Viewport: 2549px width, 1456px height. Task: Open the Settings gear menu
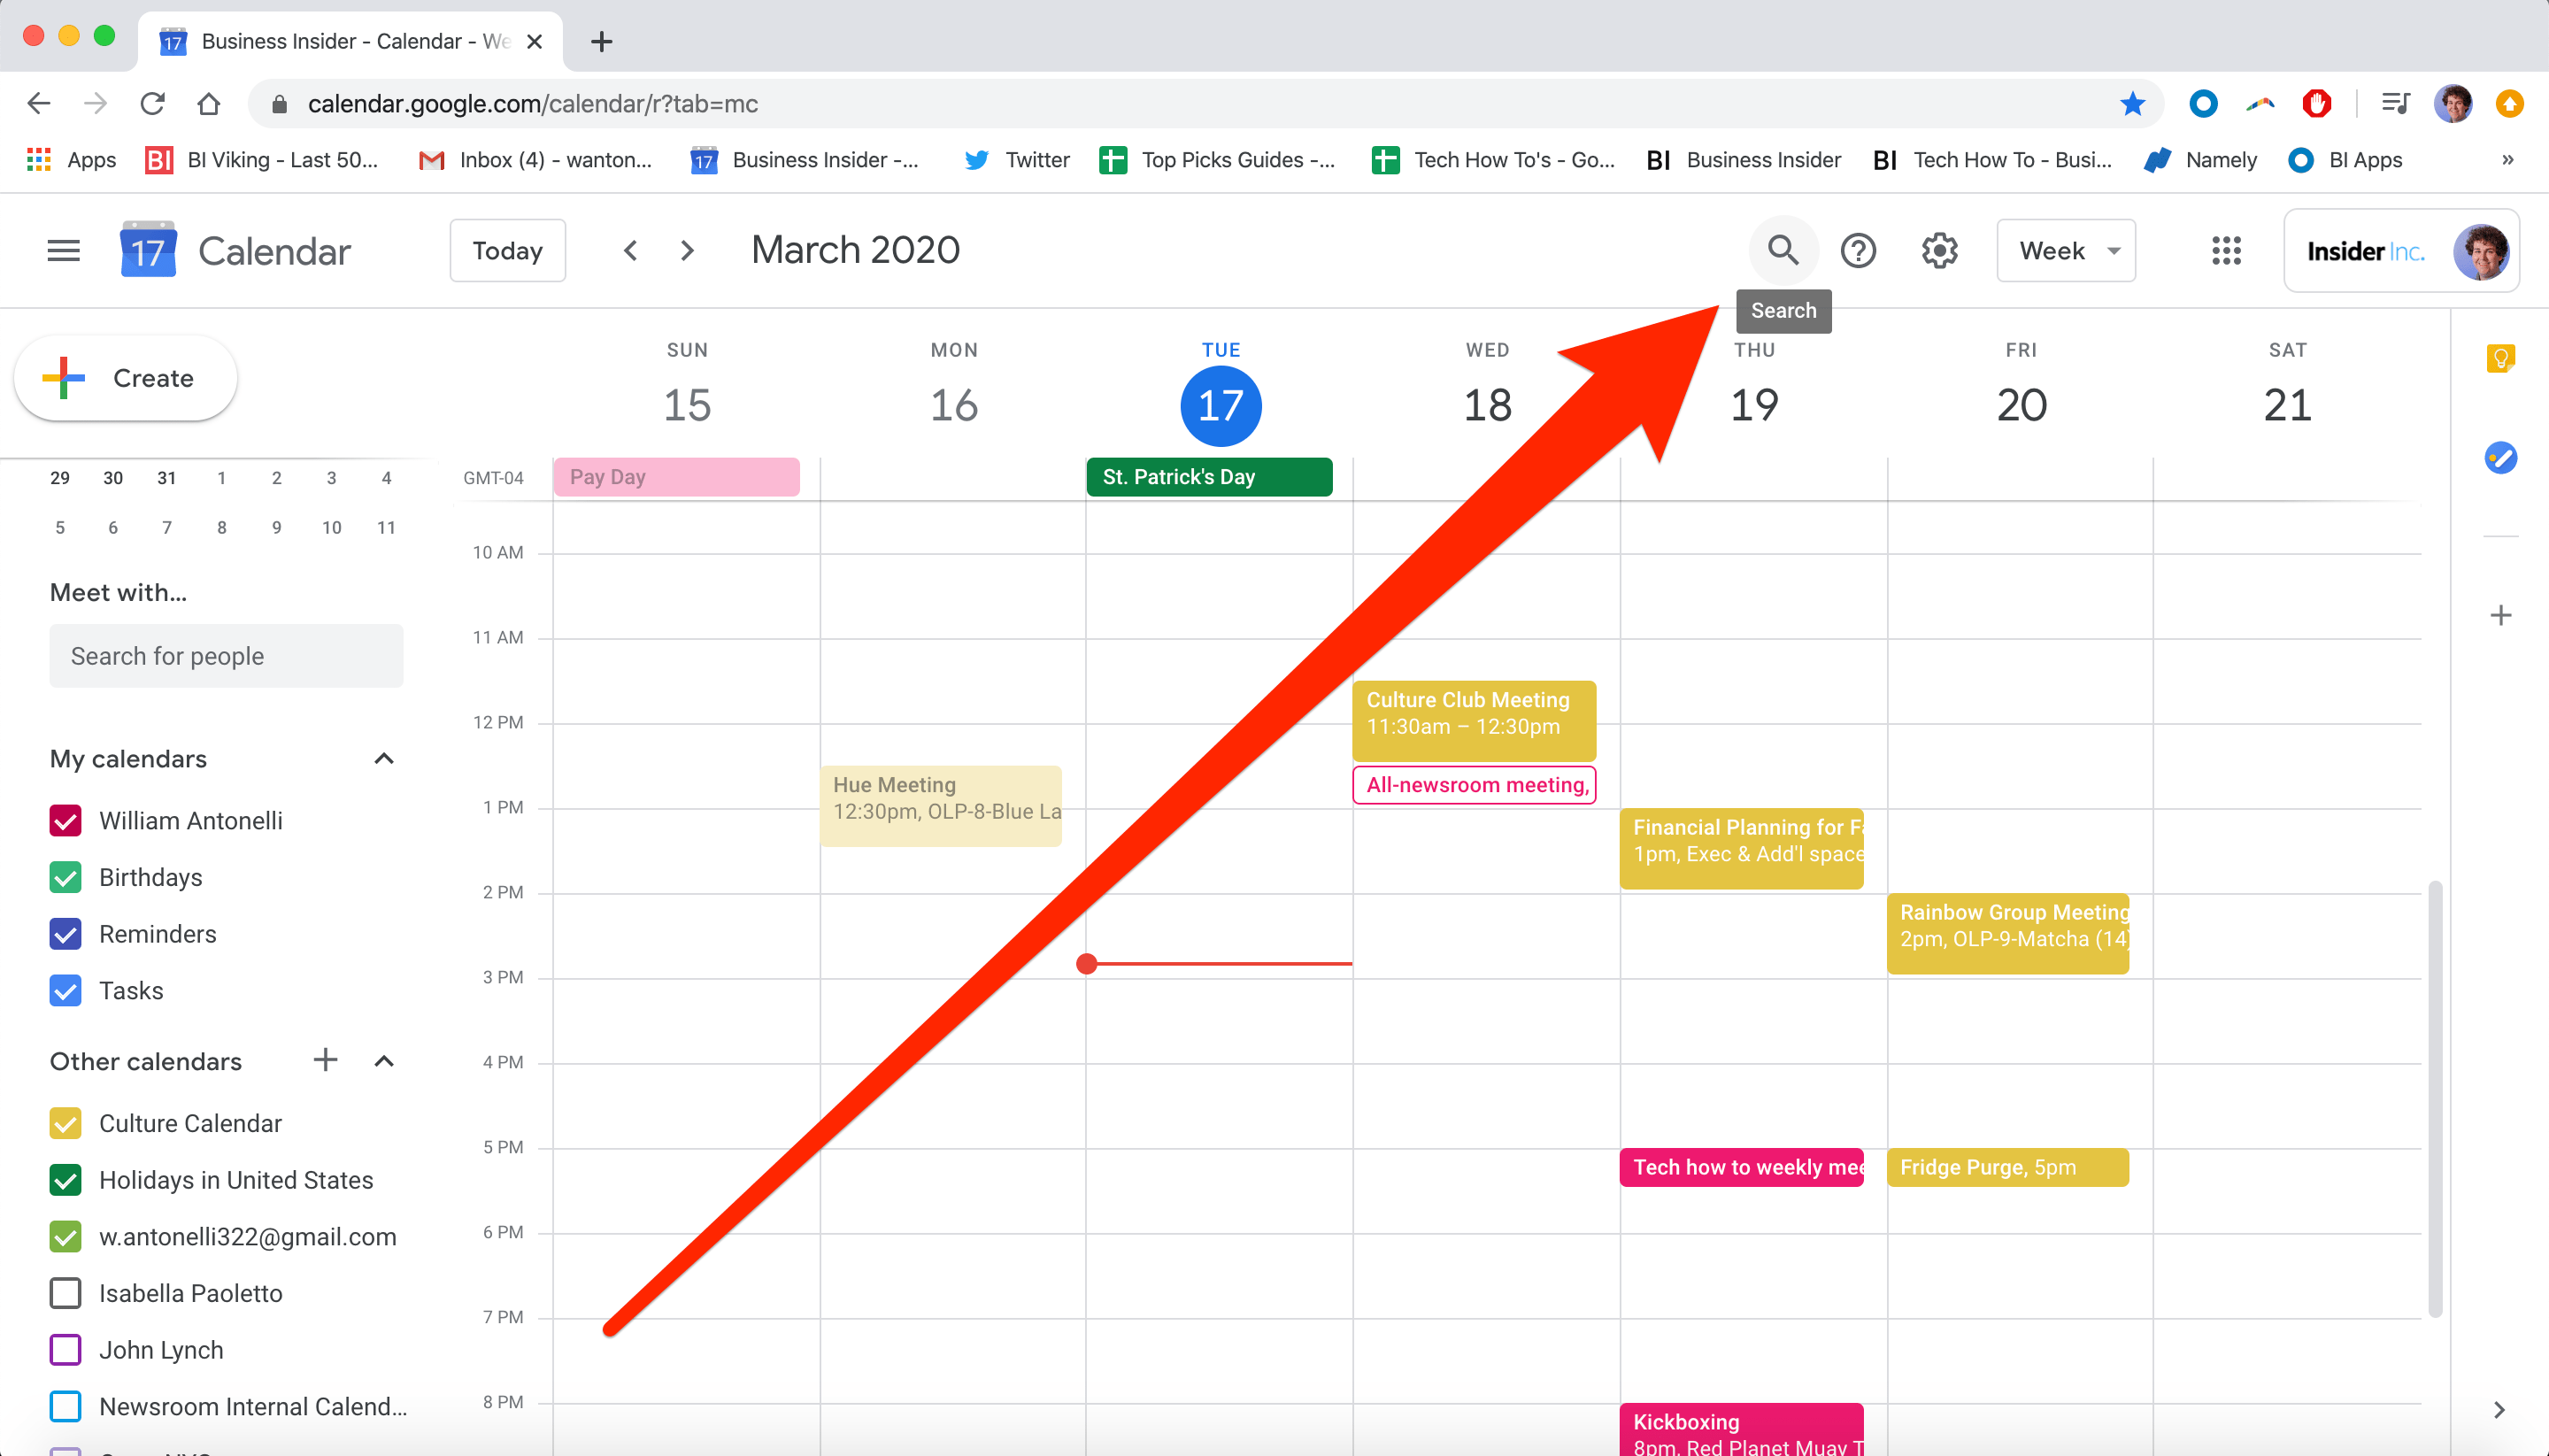click(1939, 250)
